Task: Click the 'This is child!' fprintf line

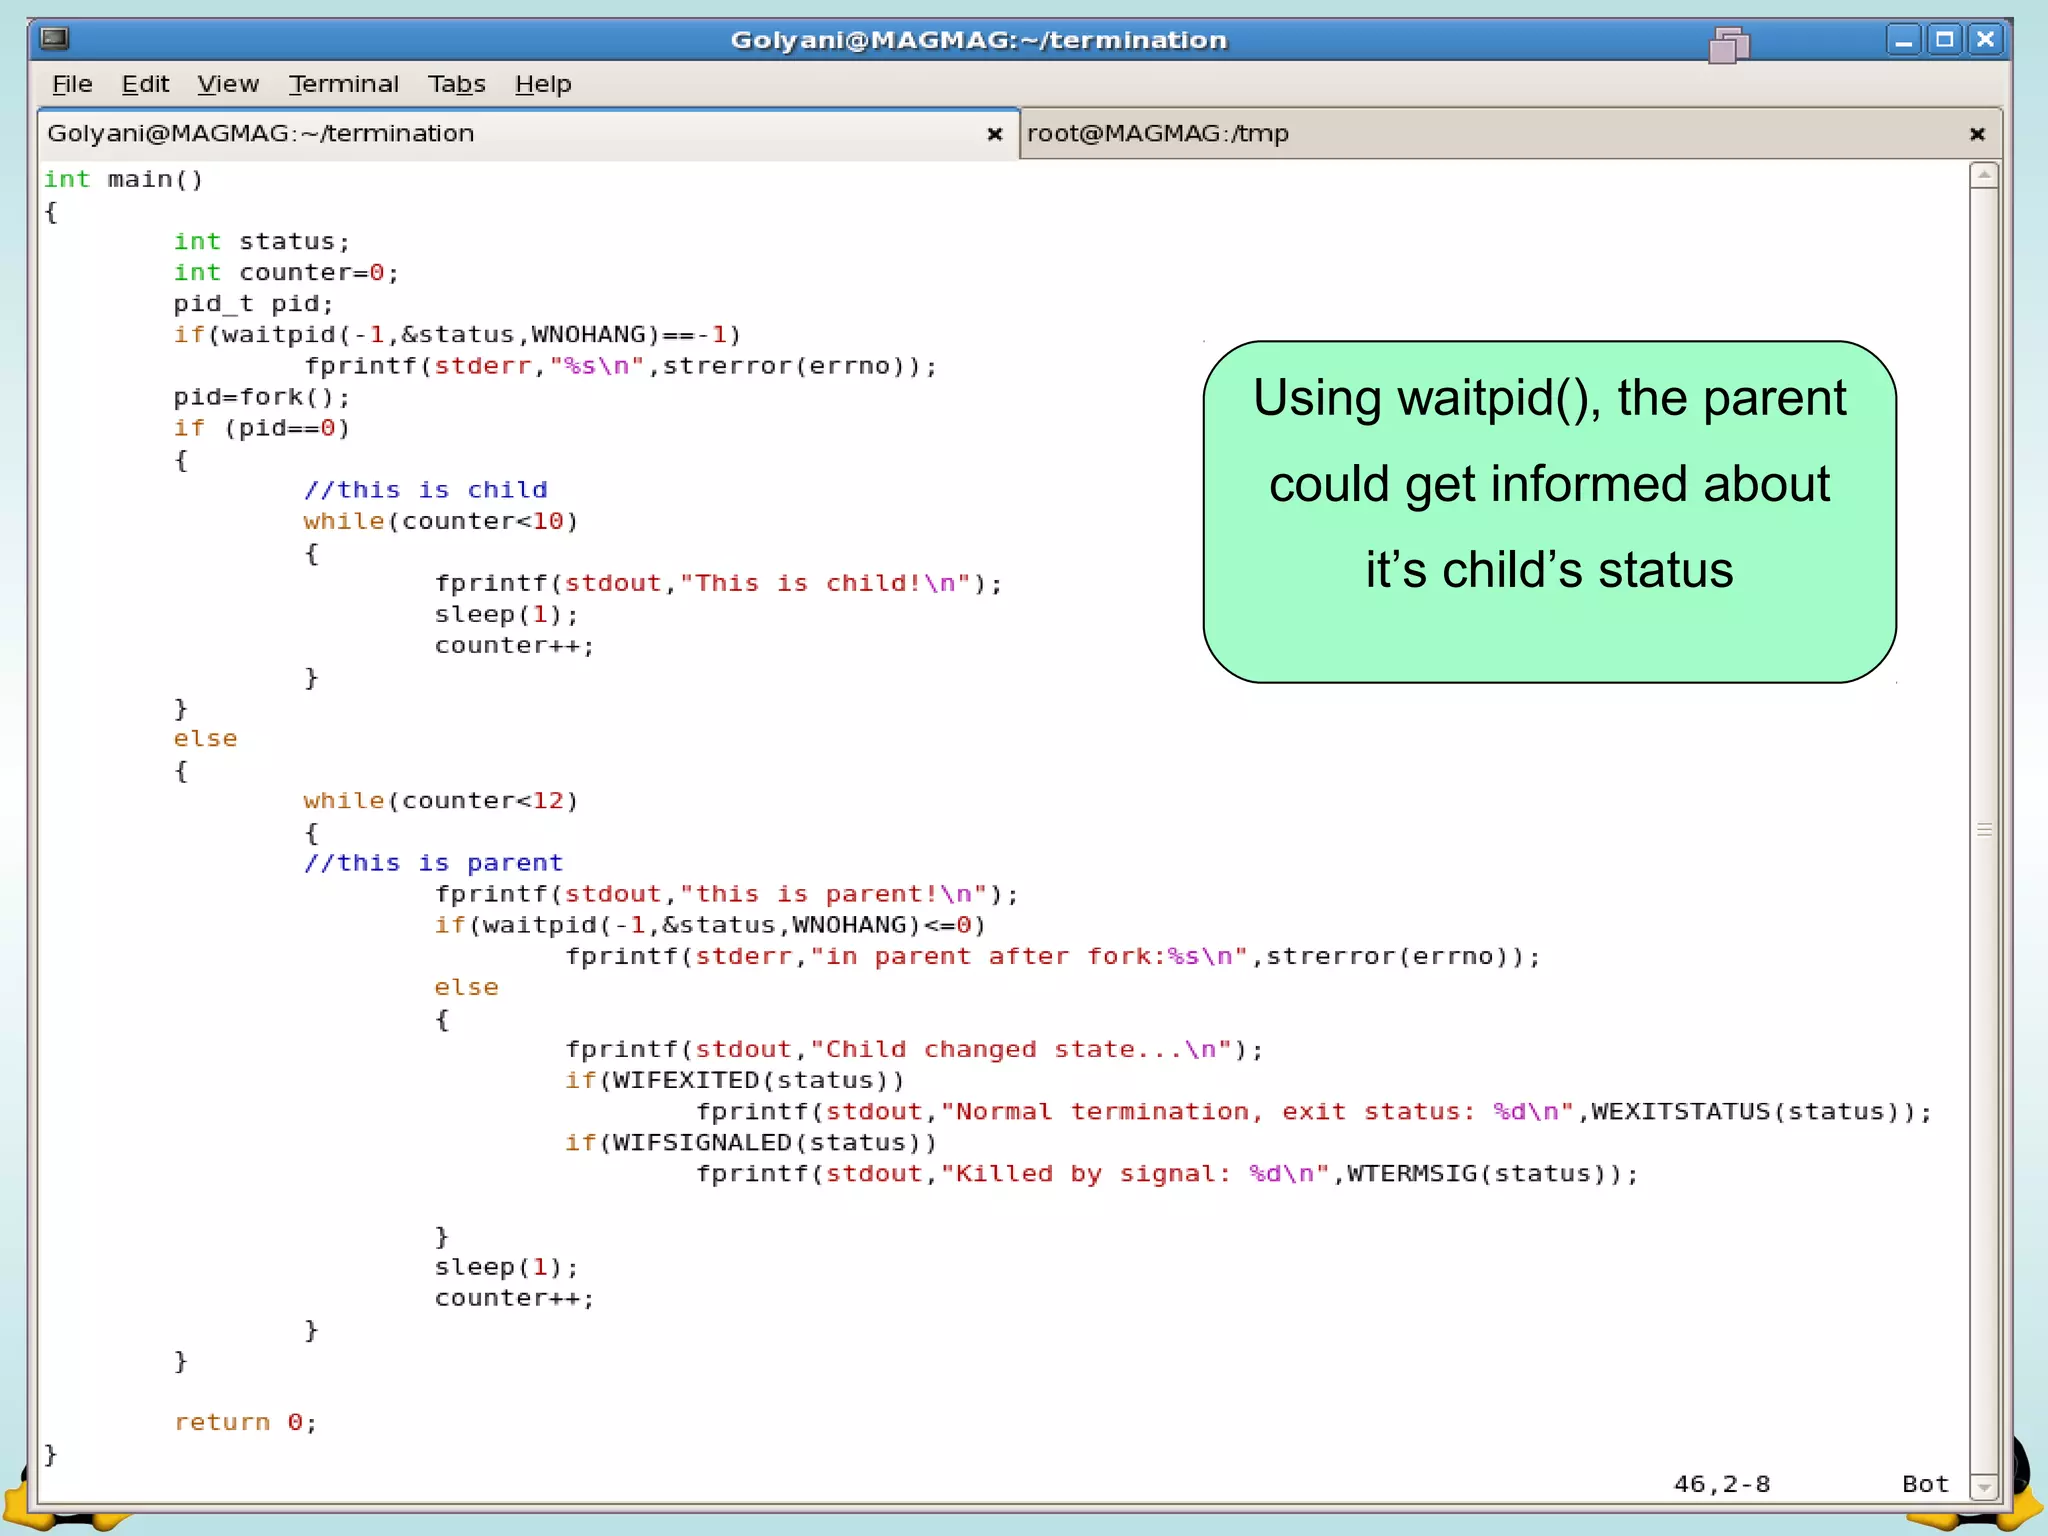Action: point(719,584)
